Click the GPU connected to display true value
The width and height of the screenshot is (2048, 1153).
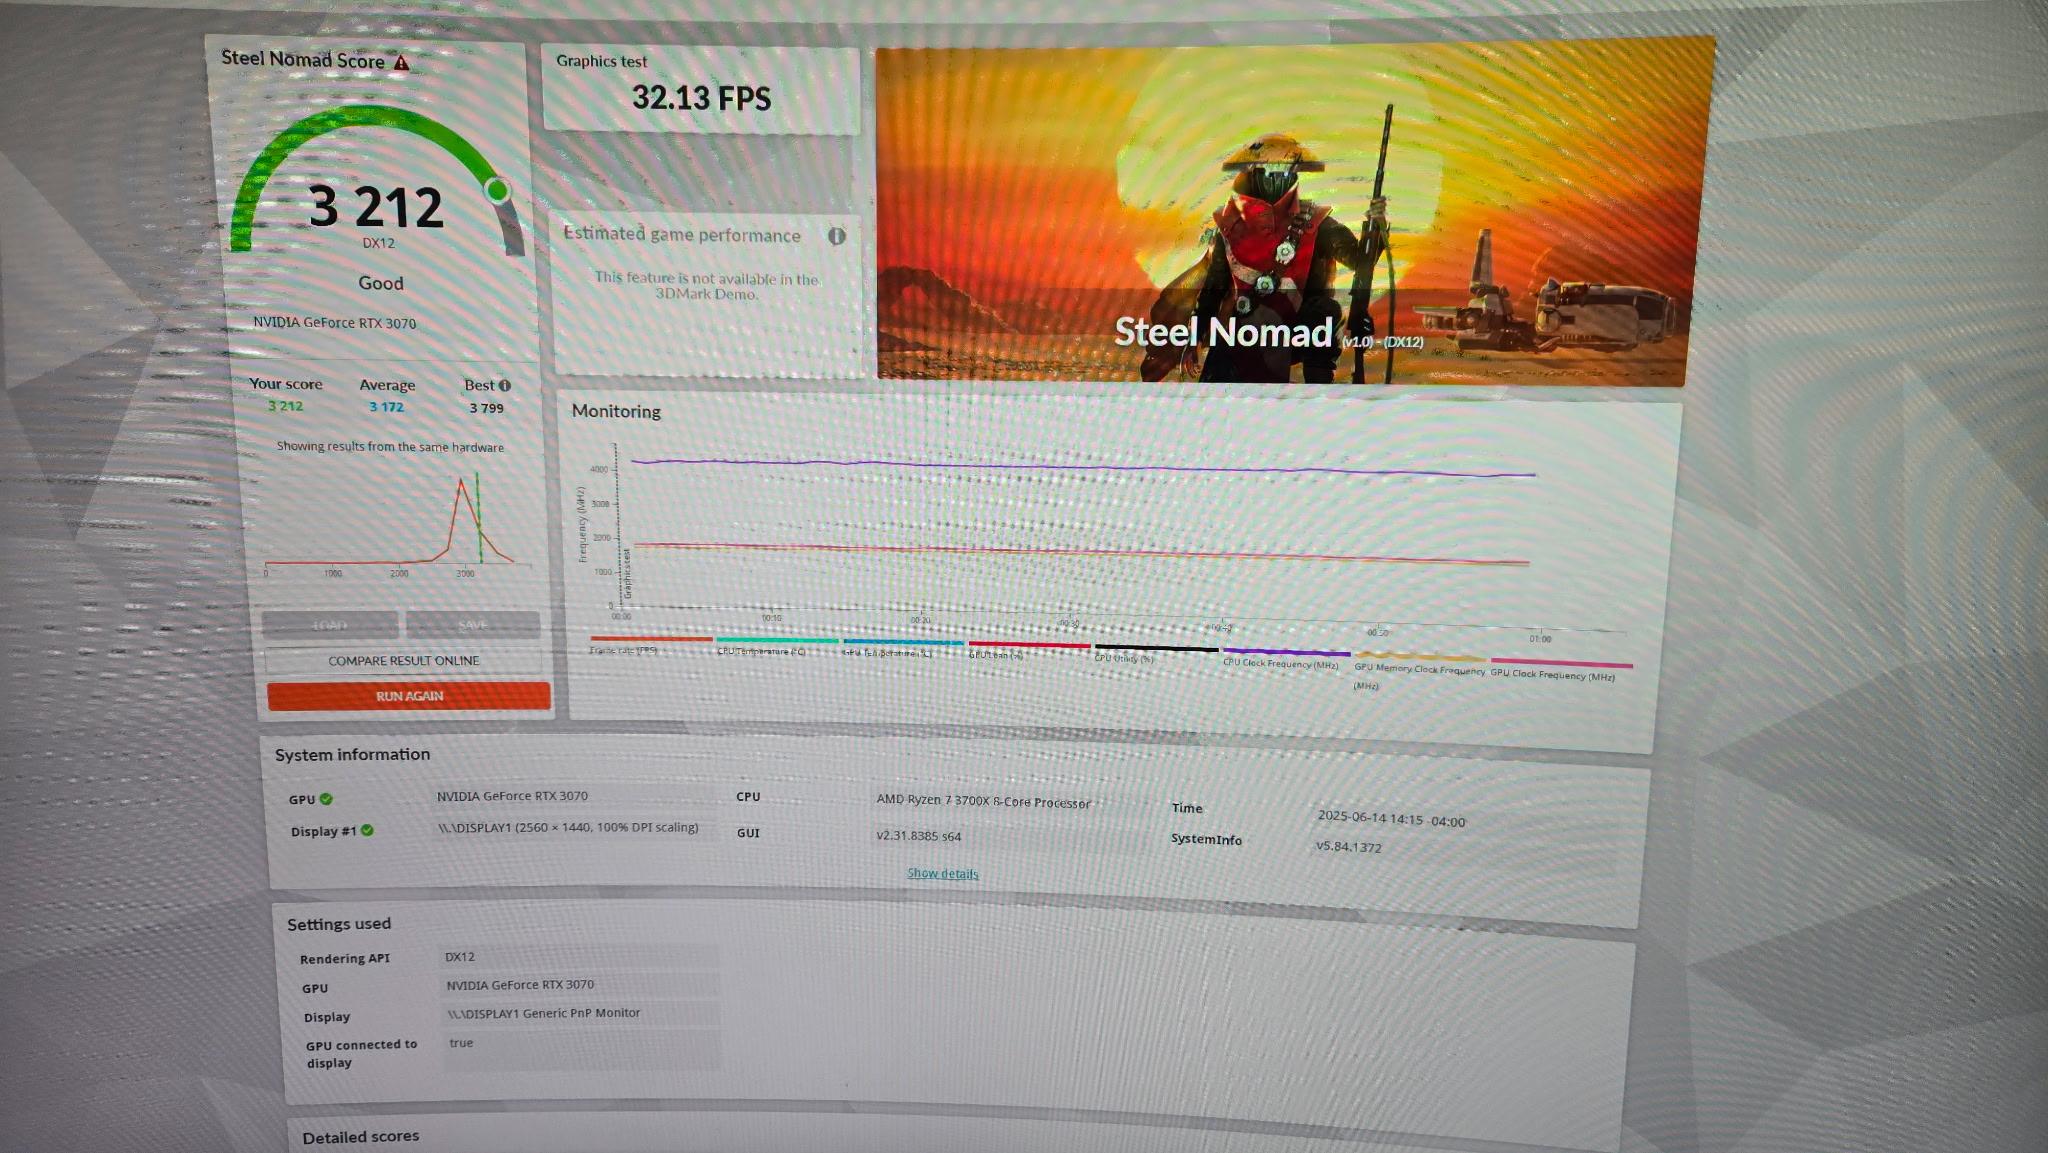461,1043
